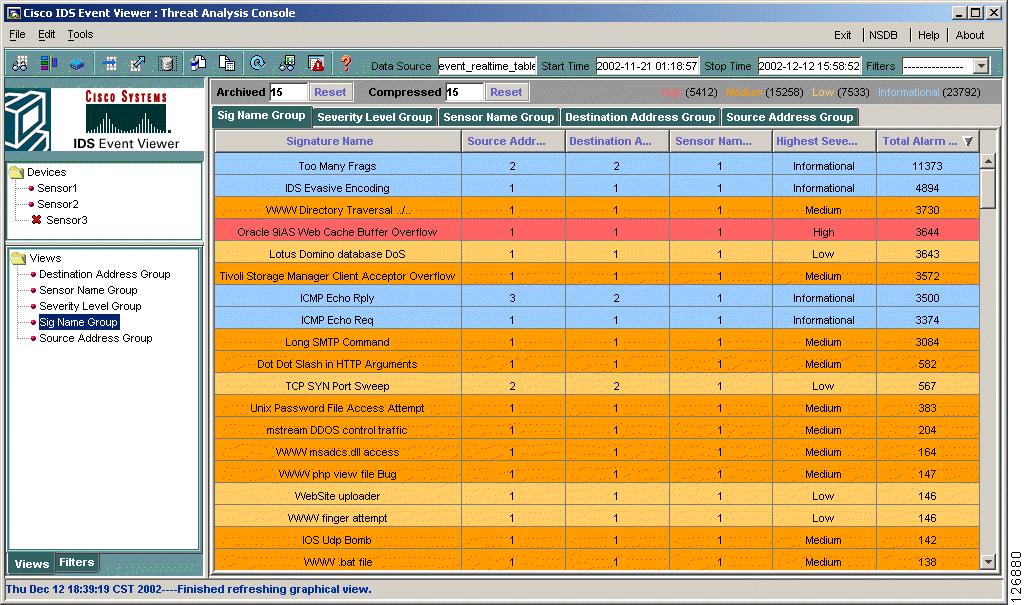The height and width of the screenshot is (605, 1025).
Task: Click the document import icon
Action: pyautogui.click(x=198, y=63)
